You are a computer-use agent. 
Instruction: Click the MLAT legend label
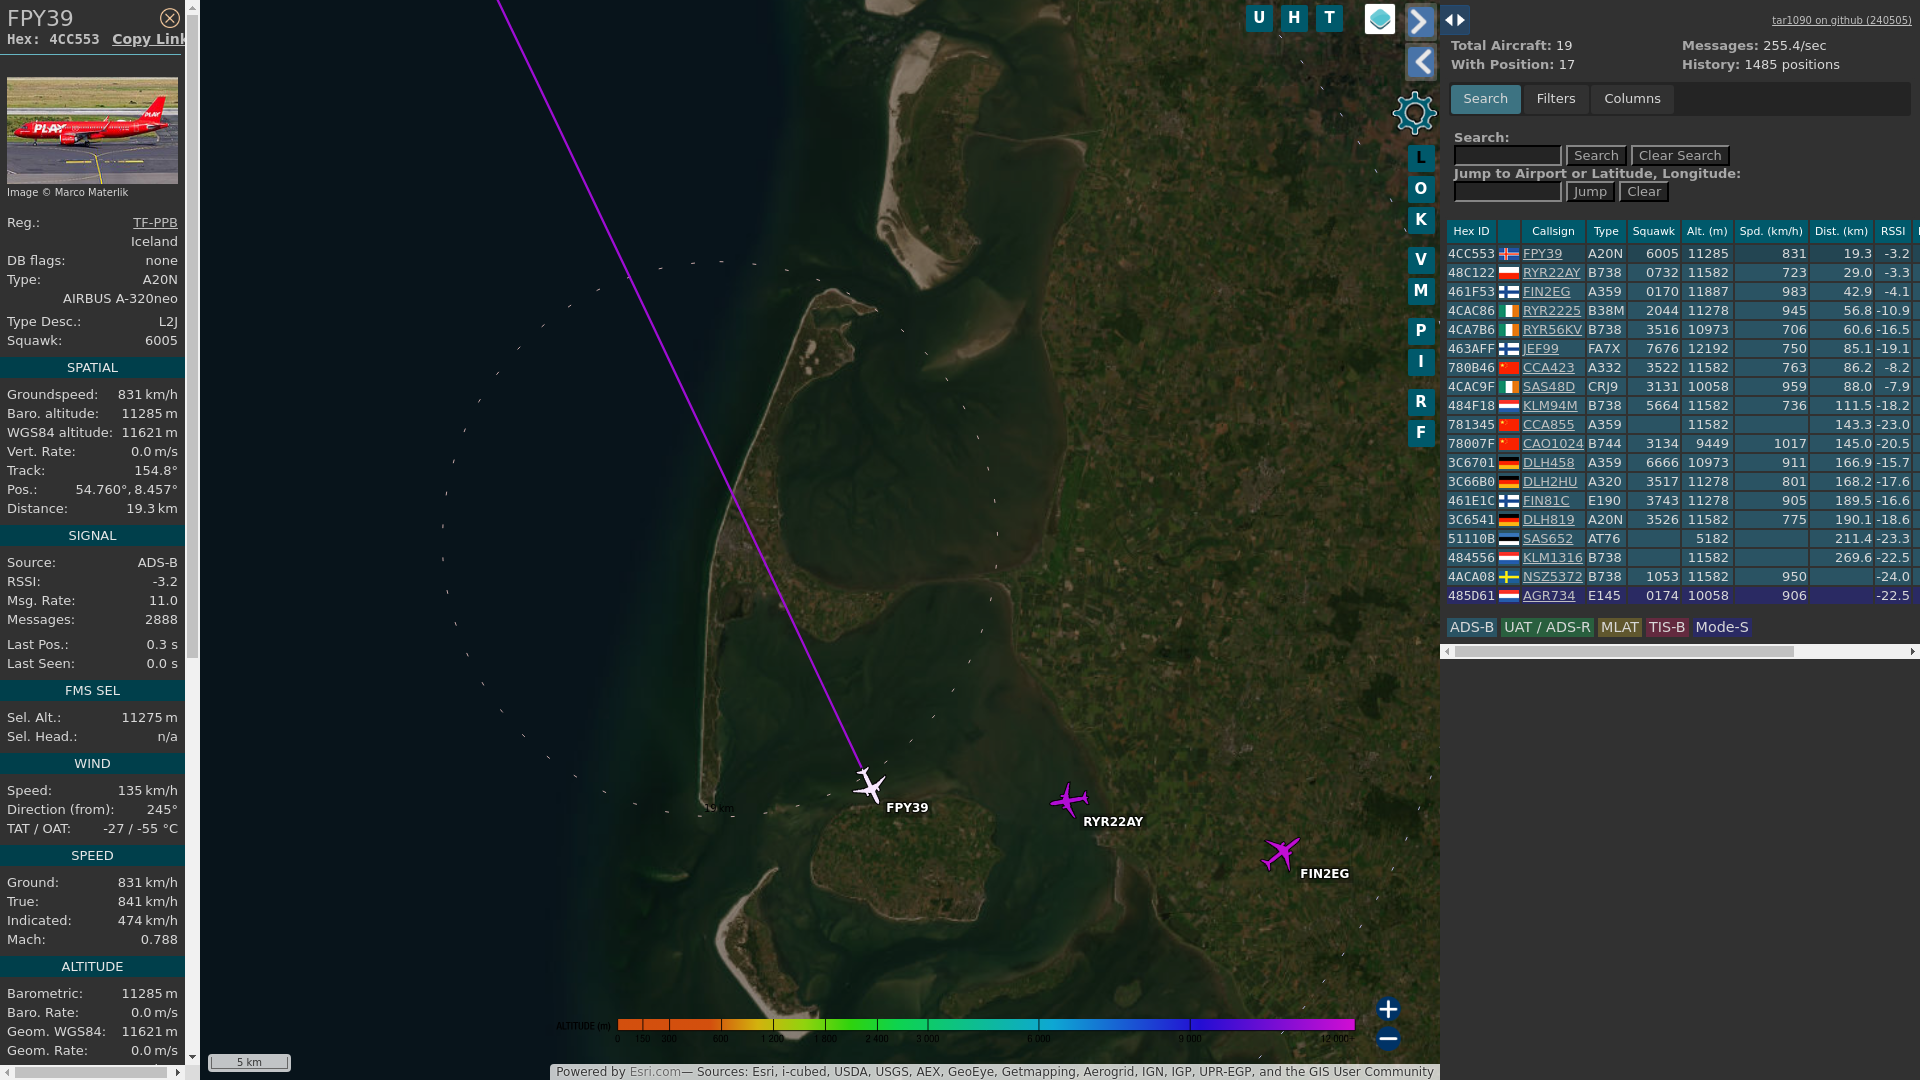point(1619,627)
